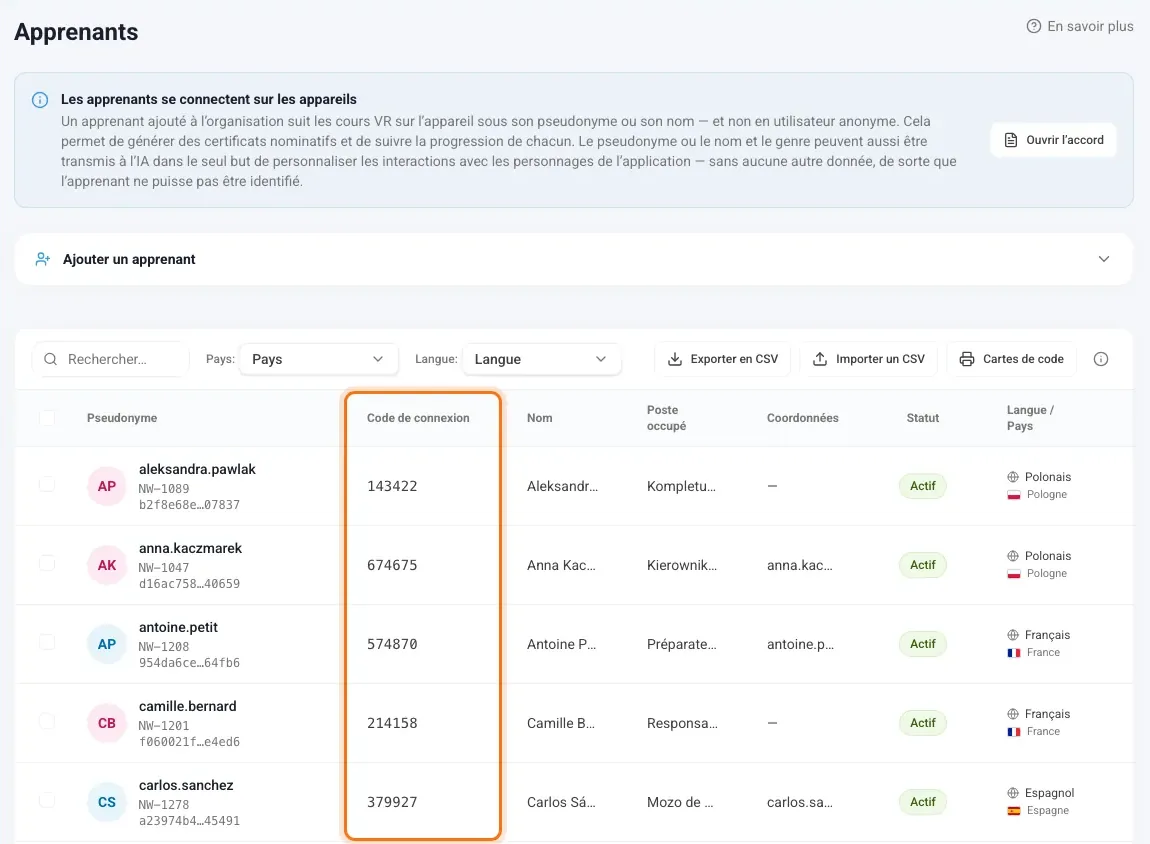Open the Langue filter dropdown

[541, 359]
